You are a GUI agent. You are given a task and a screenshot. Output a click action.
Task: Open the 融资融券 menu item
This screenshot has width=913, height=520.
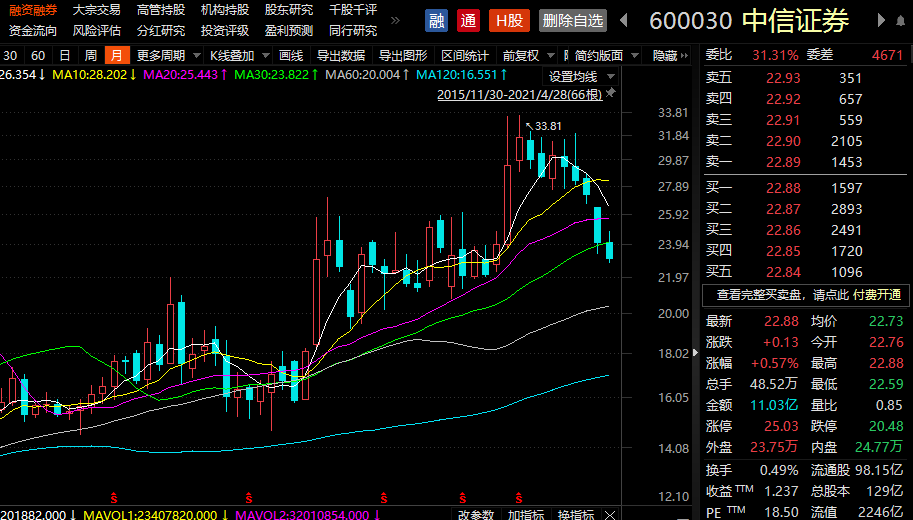tap(34, 9)
